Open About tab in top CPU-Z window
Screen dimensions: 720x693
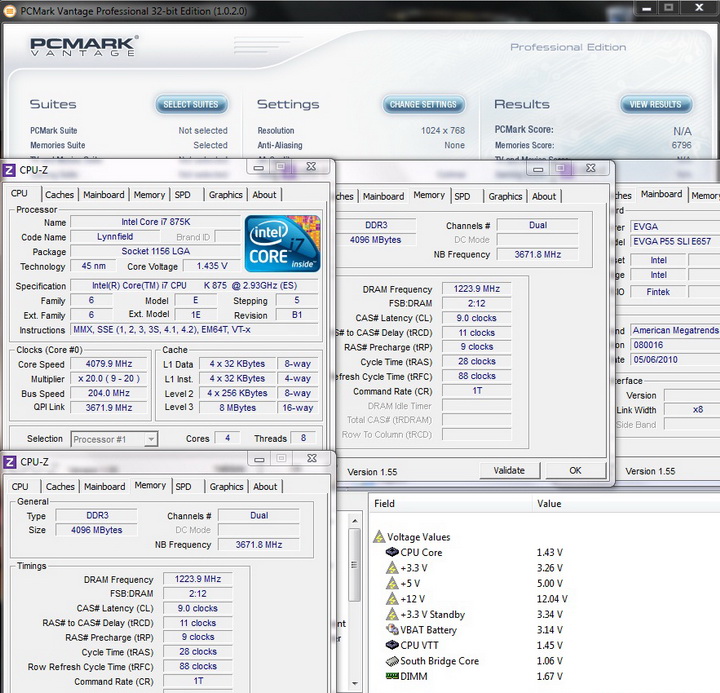pos(264,195)
